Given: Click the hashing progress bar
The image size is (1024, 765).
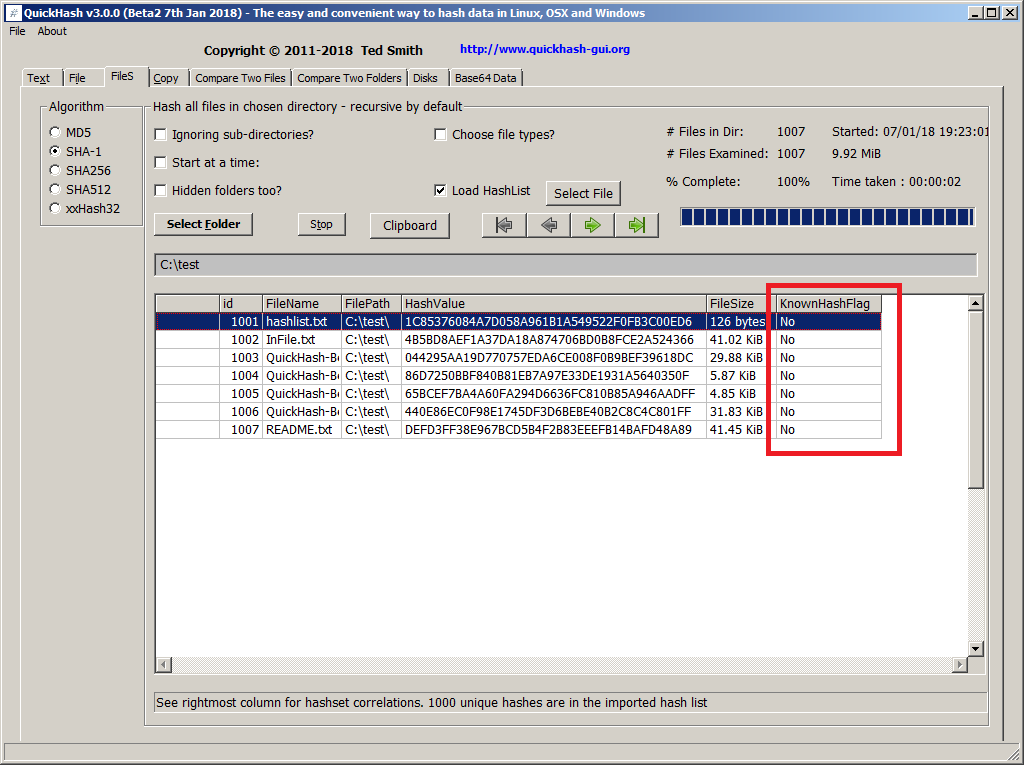Looking at the screenshot, I should point(827,217).
